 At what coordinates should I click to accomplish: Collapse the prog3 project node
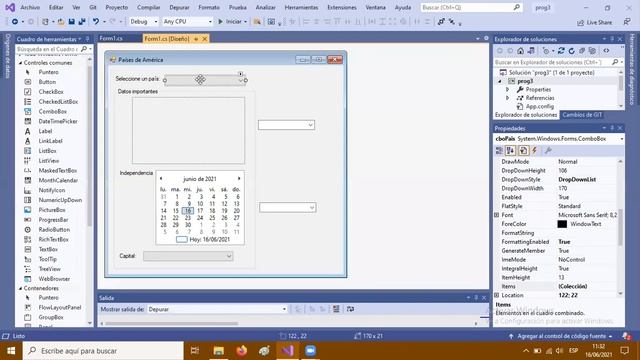click(500, 81)
